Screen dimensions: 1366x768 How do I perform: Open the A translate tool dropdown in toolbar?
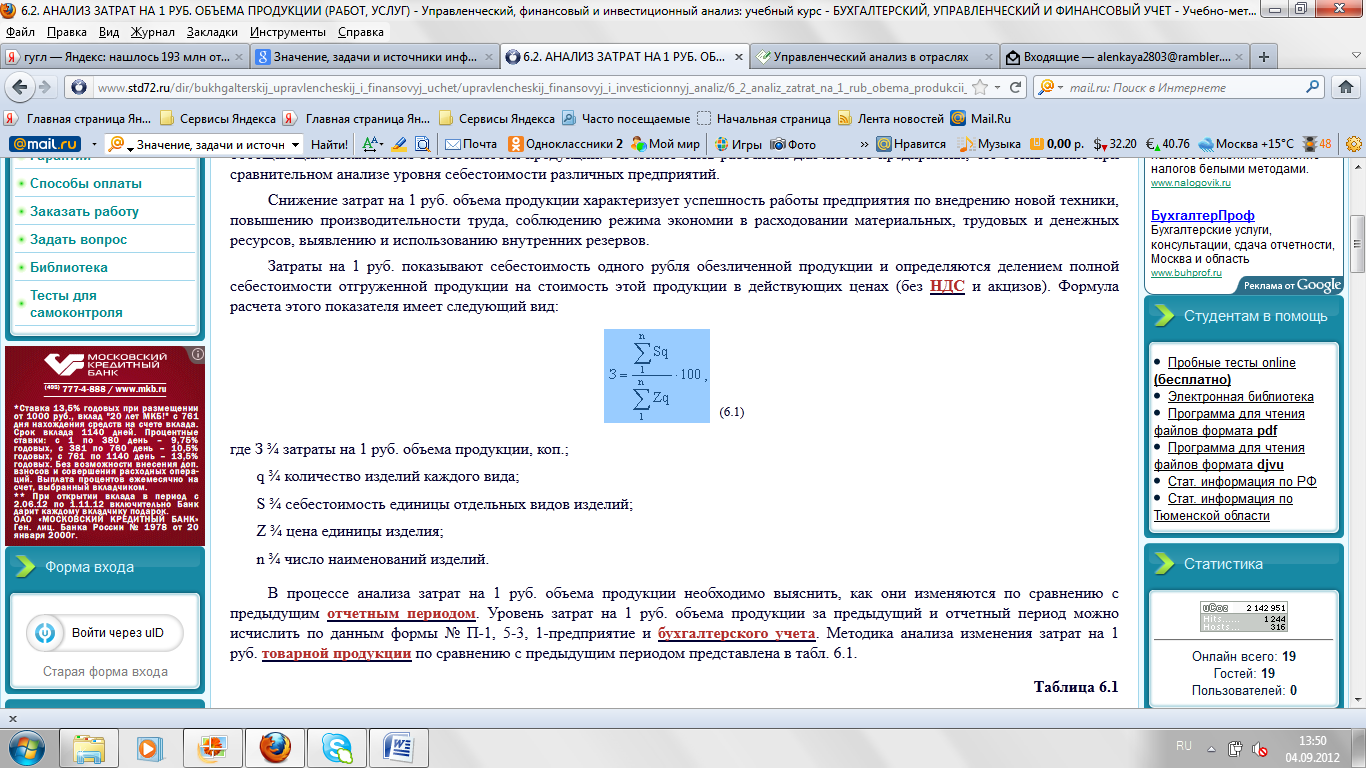pos(372,144)
